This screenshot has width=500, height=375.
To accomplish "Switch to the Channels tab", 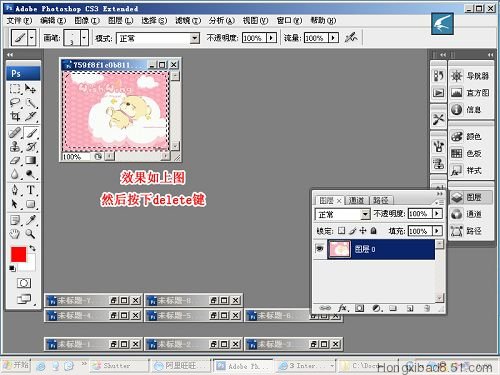I will pyautogui.click(x=356, y=200).
